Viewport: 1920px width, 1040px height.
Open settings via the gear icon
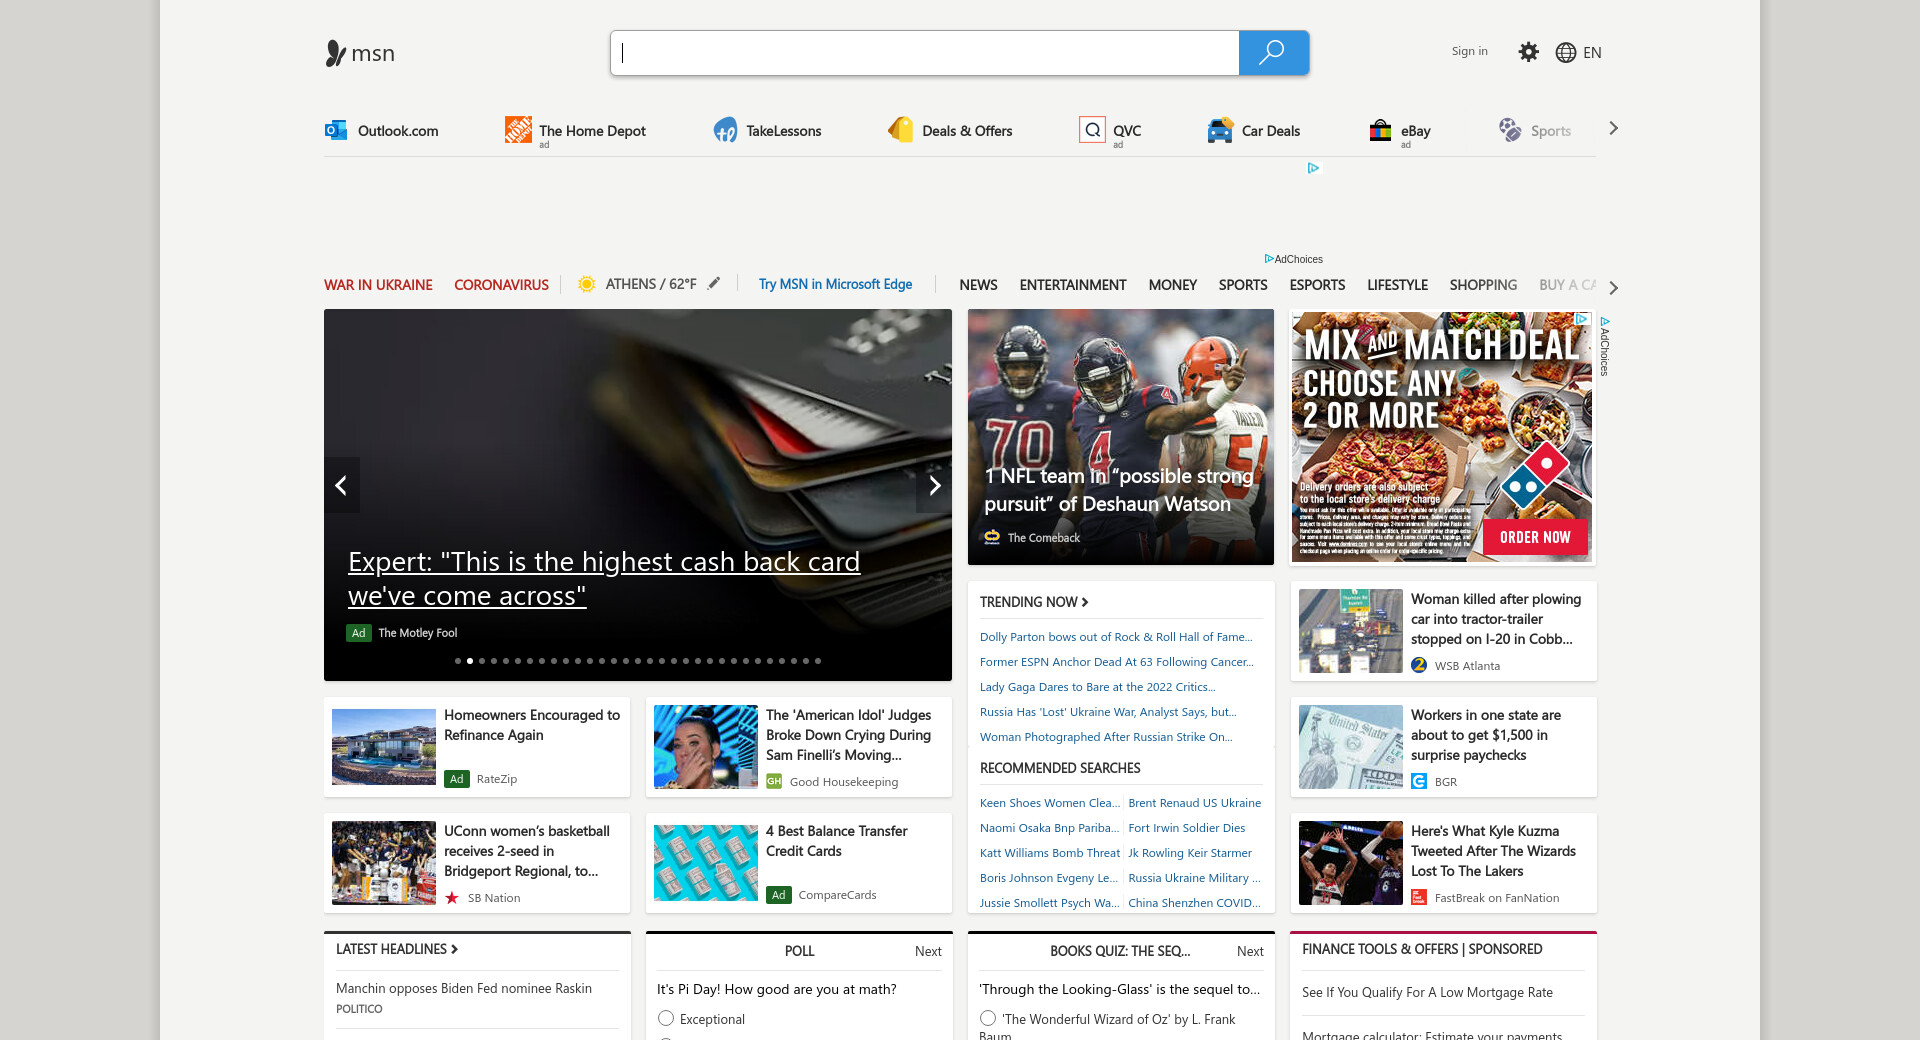(1528, 52)
